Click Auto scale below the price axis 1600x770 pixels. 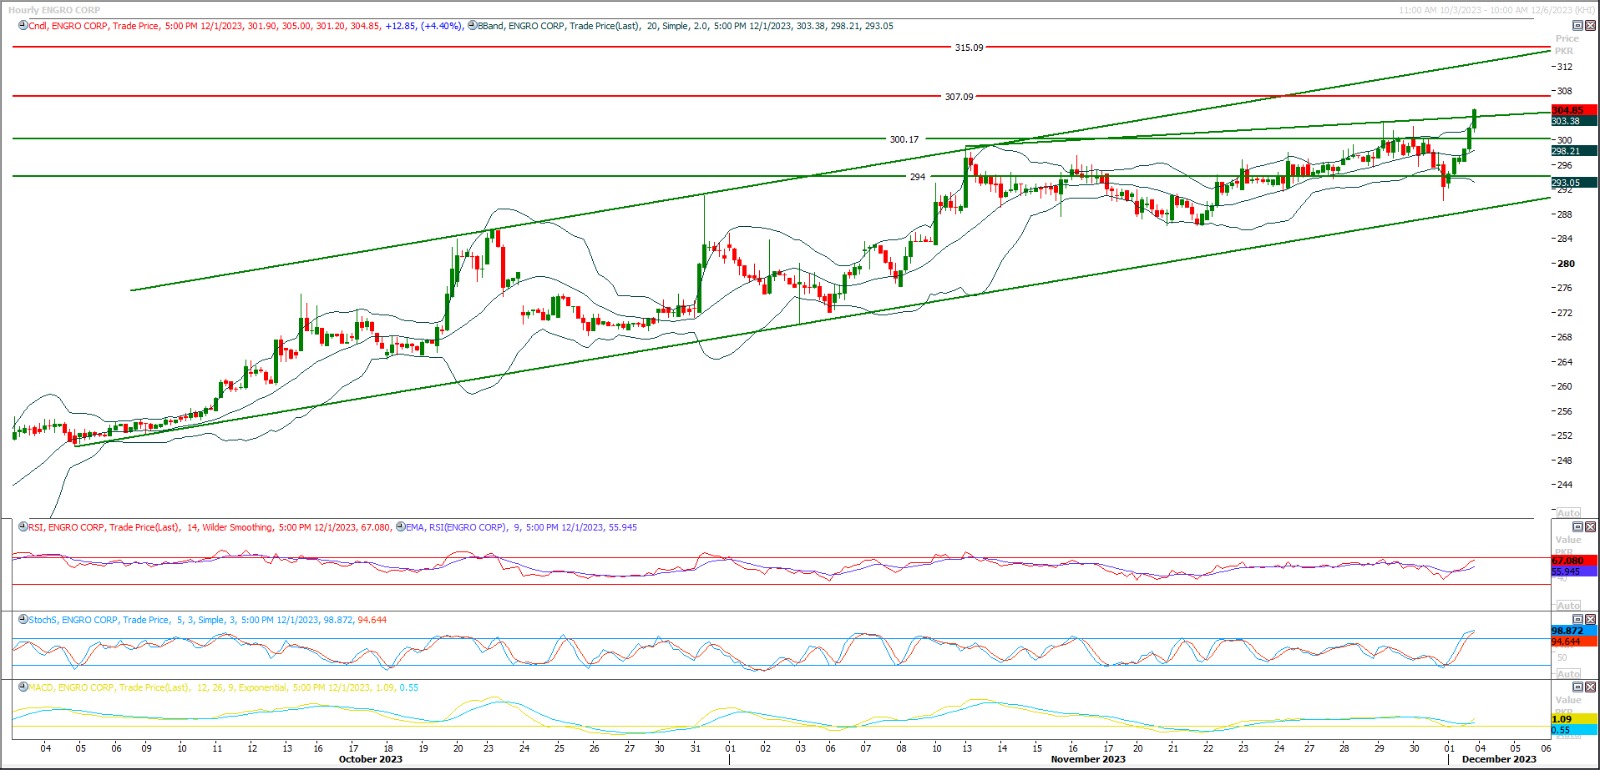[x=1568, y=513]
